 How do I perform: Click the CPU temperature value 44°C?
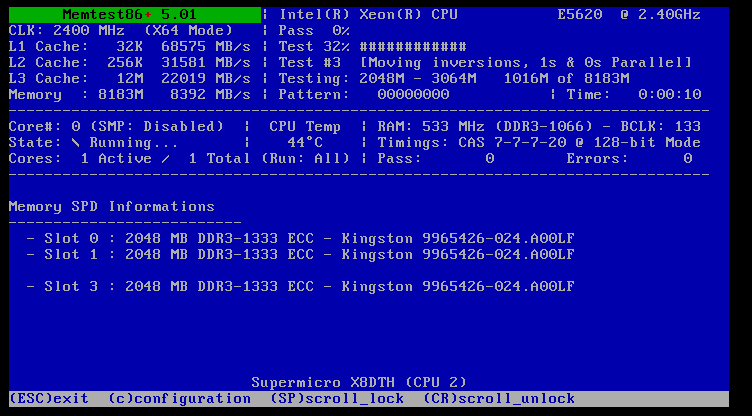305,143
